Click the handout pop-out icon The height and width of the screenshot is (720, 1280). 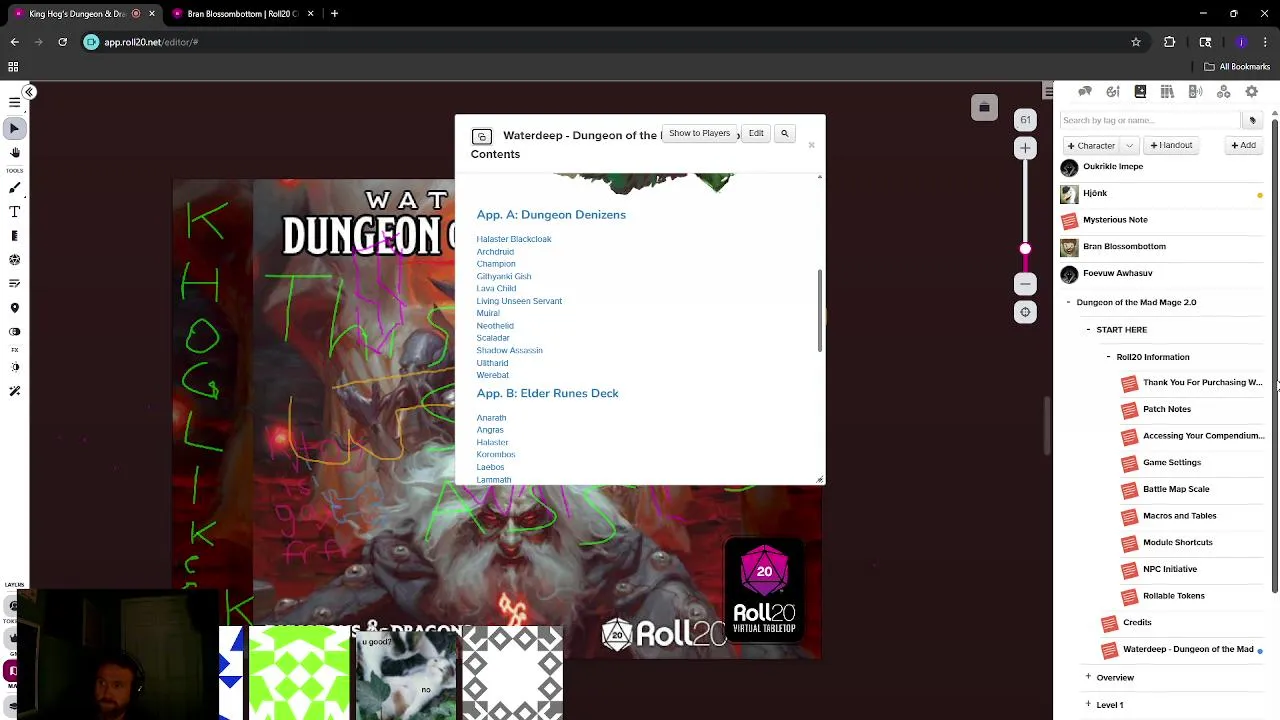(481, 136)
